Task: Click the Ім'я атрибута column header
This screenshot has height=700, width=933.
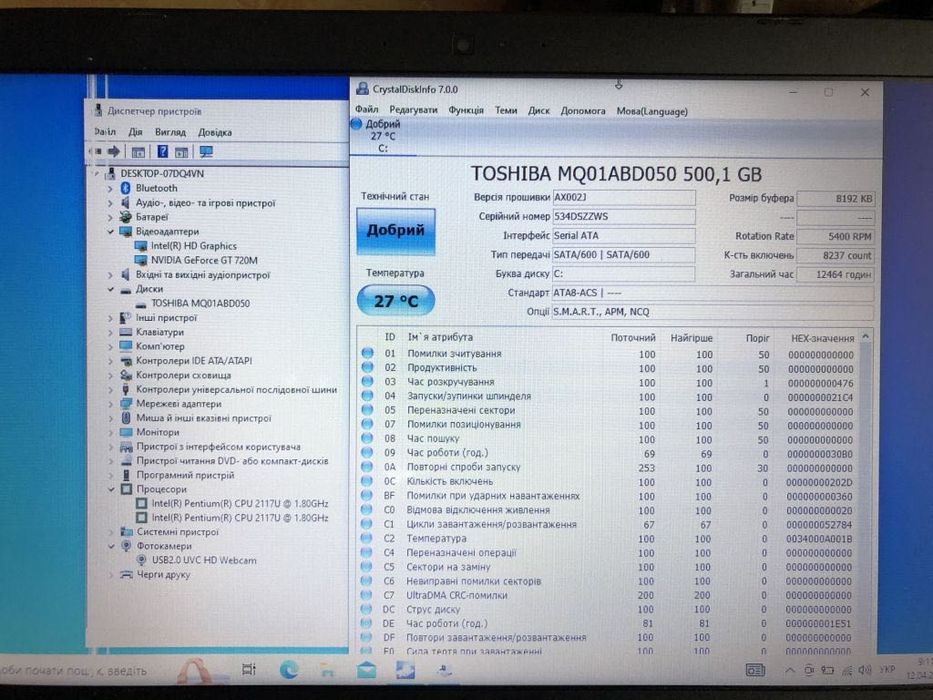Action: [x=440, y=337]
